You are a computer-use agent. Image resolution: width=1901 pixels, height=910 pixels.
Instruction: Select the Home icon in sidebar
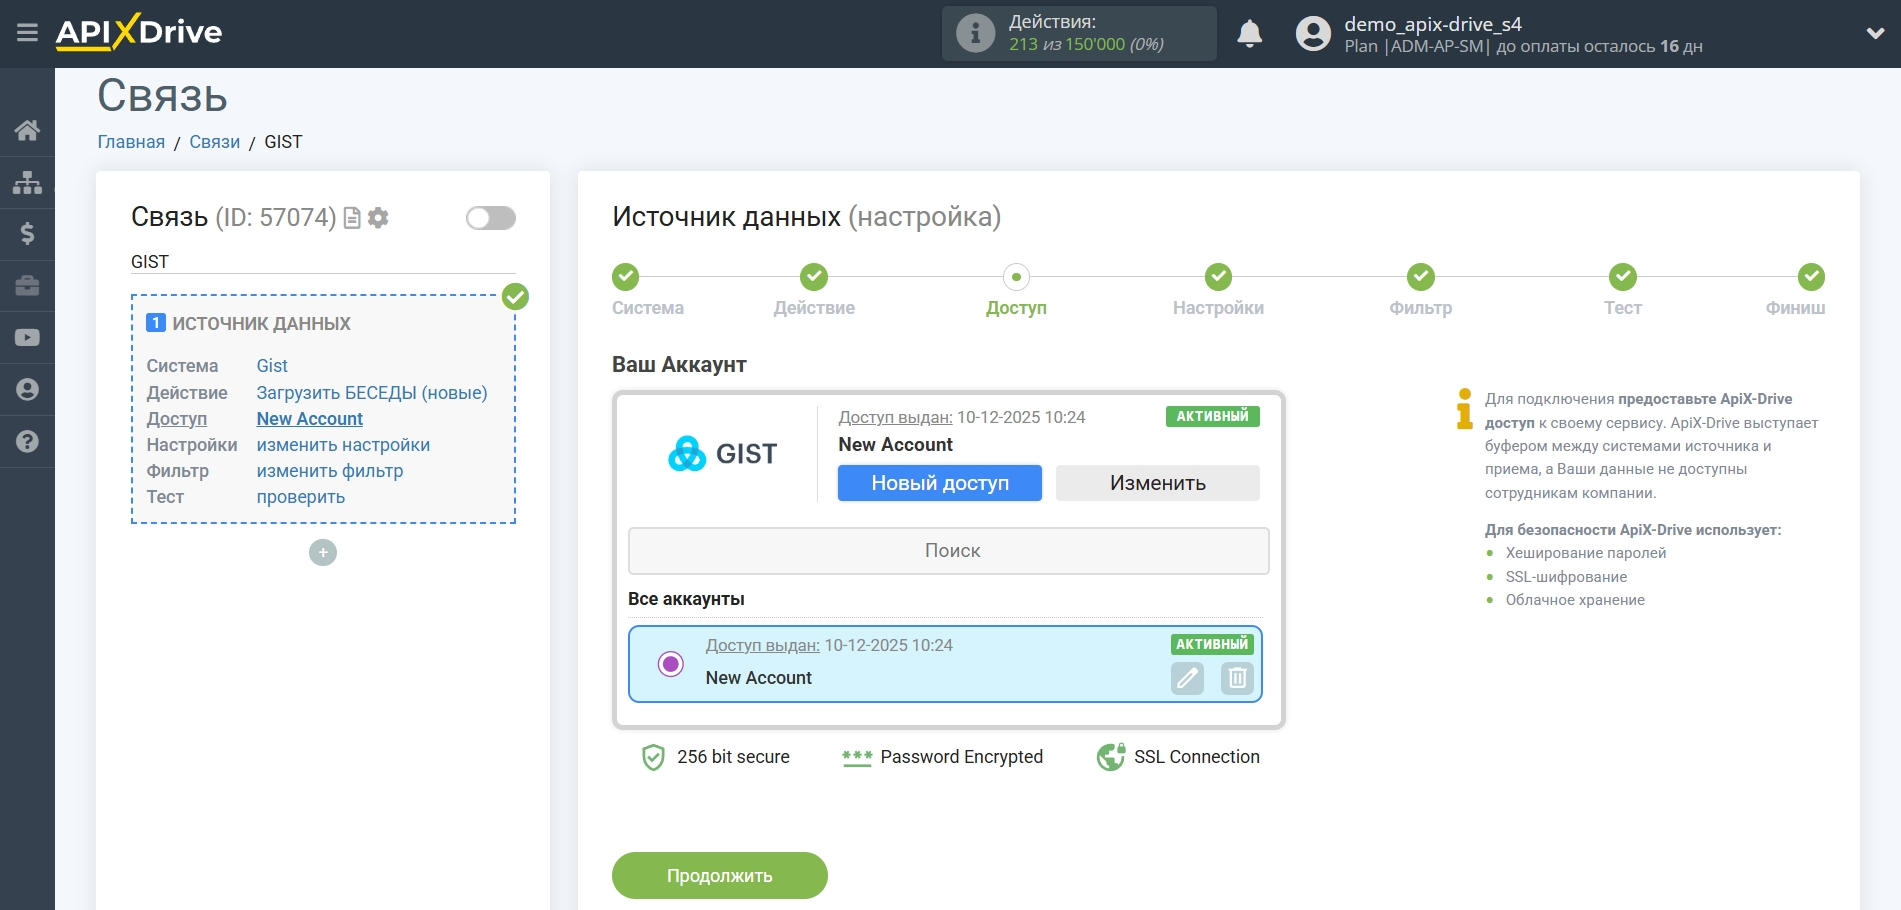(x=27, y=129)
